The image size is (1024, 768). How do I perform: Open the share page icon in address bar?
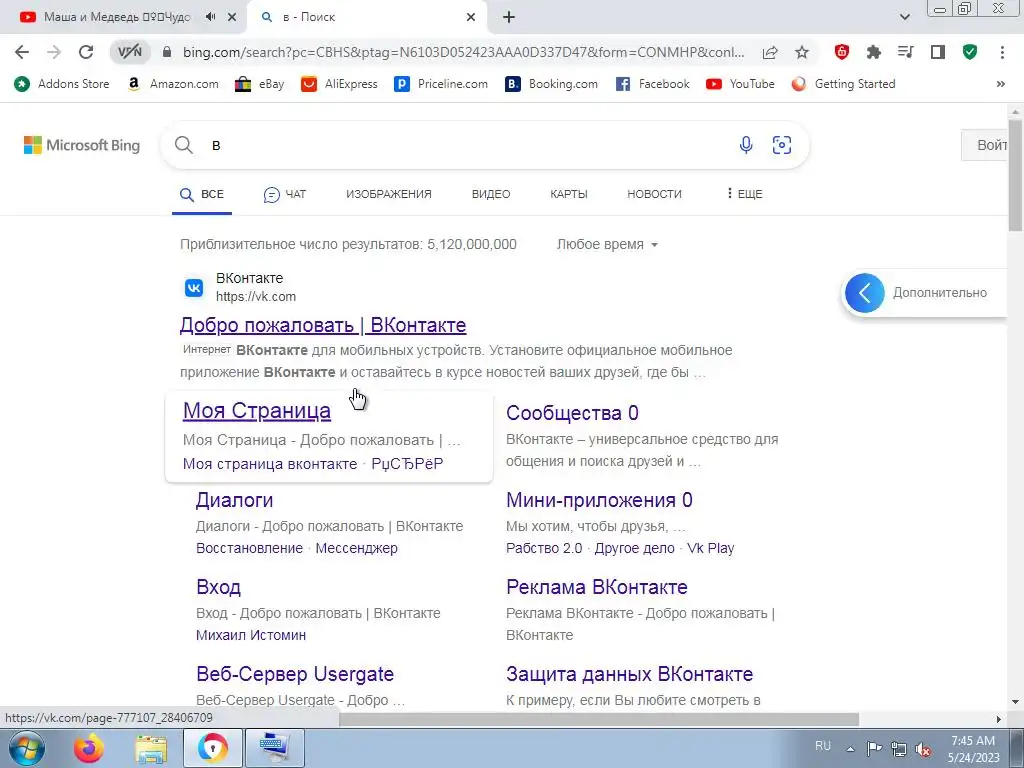pos(770,52)
